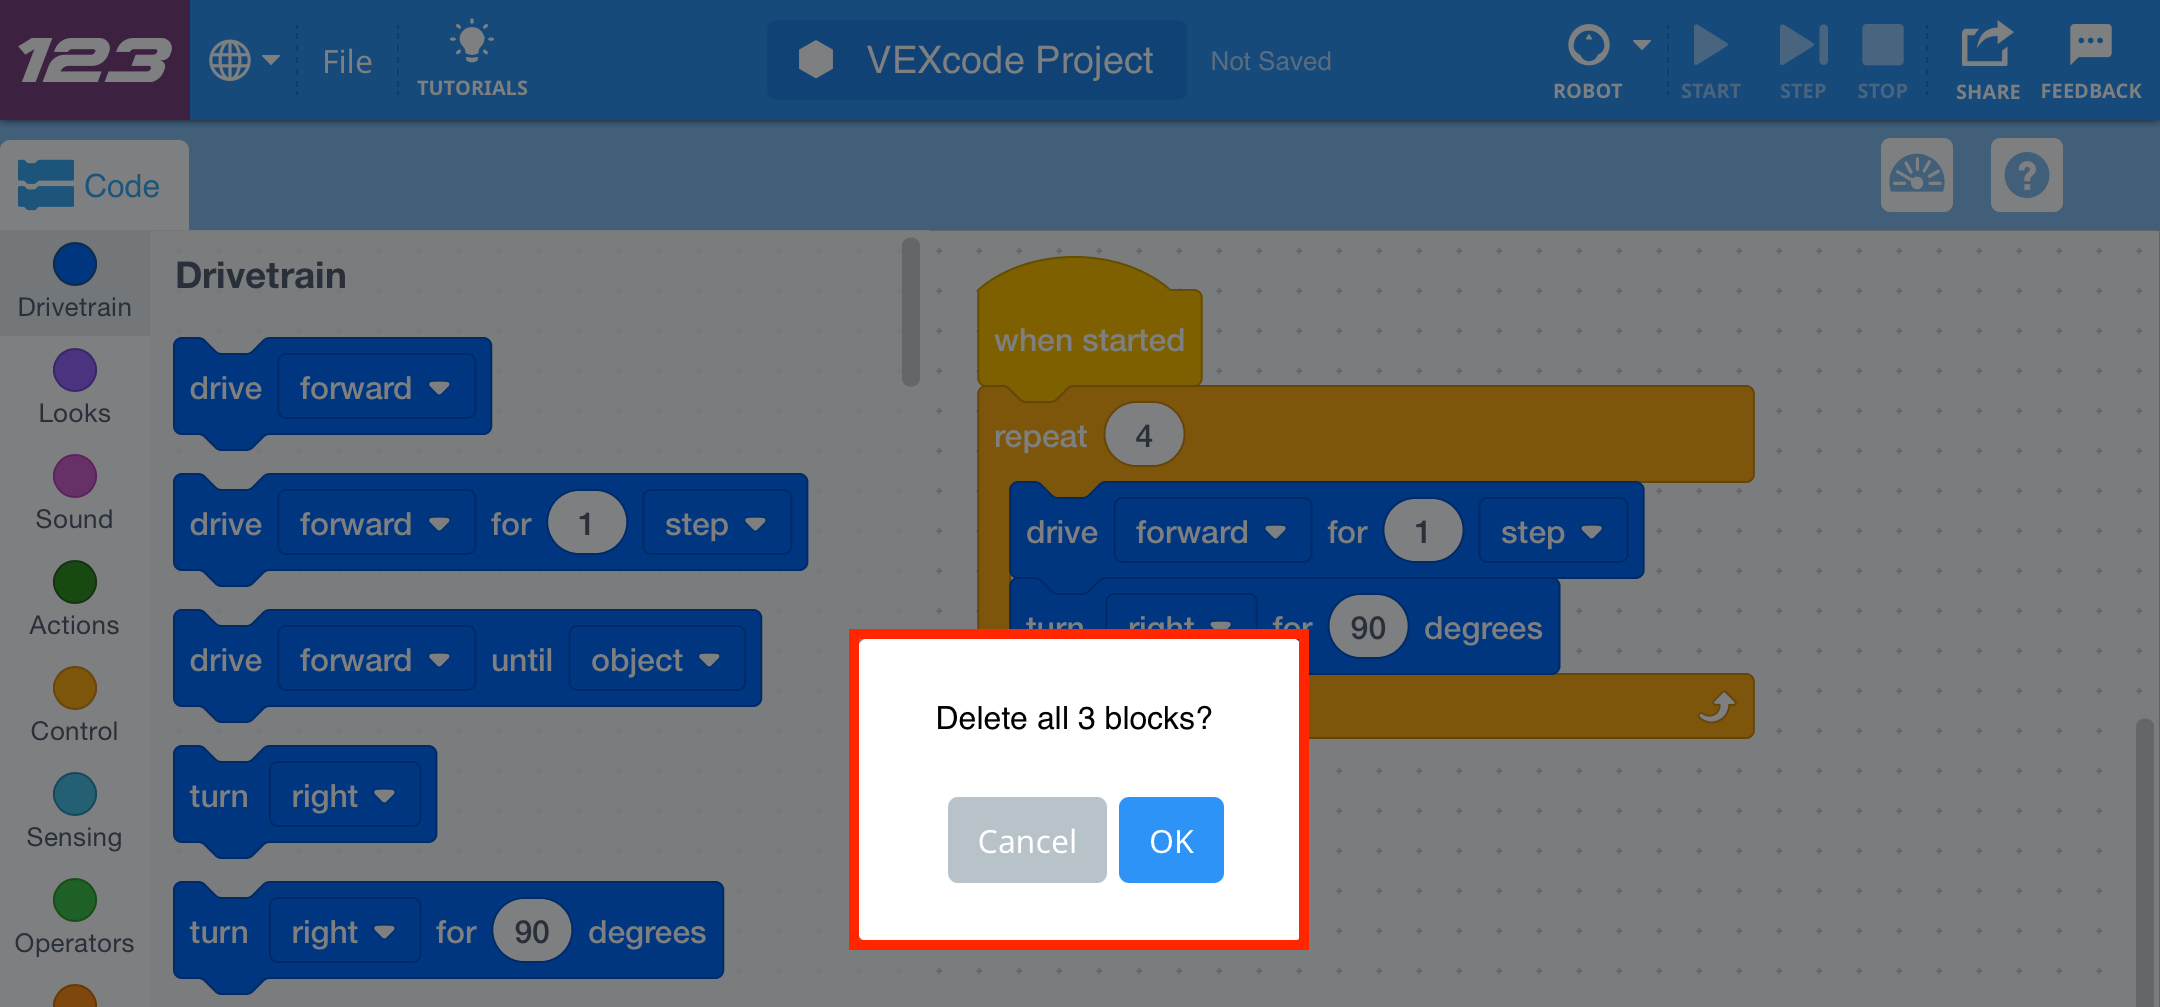Viewport: 2160px width, 1007px height.
Task: Open the File menu
Action: 346,60
